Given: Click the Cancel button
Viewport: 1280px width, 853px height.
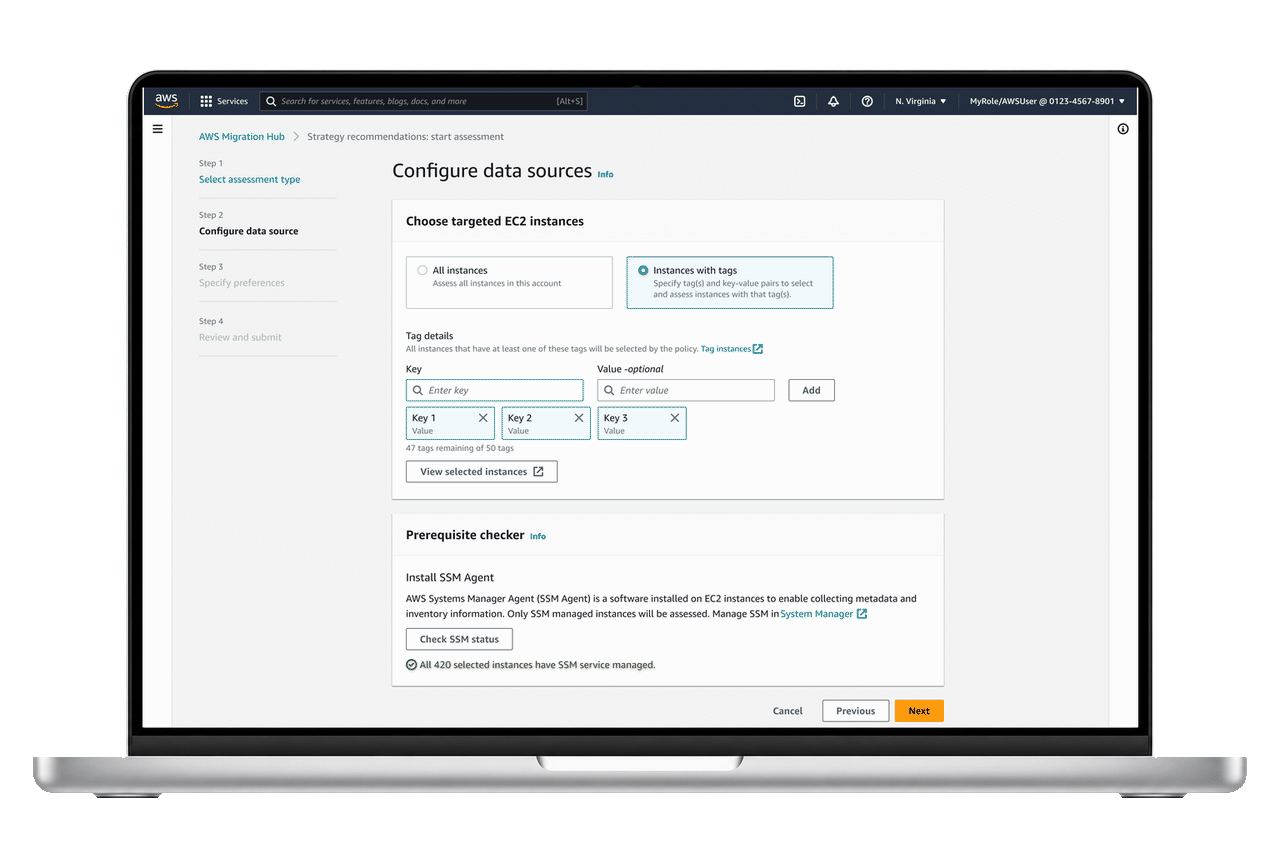Looking at the screenshot, I should tap(788, 711).
